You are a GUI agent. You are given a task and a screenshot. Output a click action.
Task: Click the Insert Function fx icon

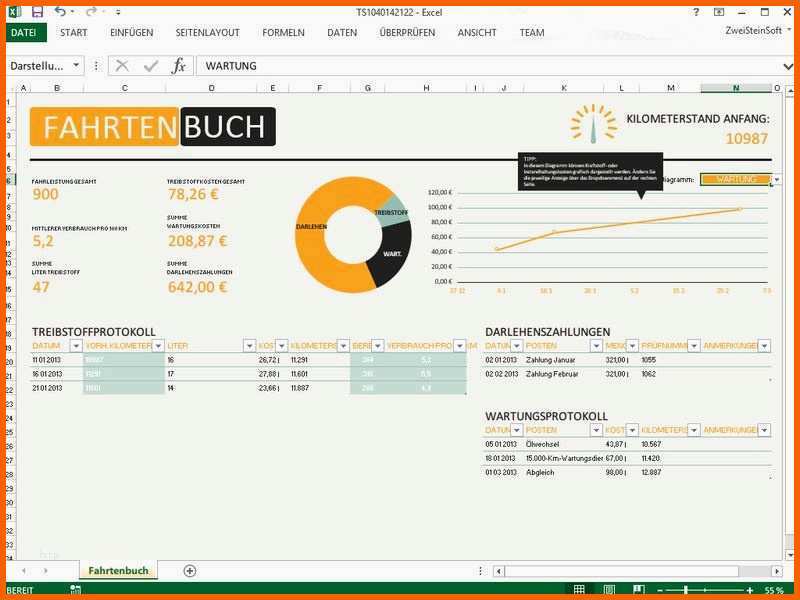click(179, 65)
